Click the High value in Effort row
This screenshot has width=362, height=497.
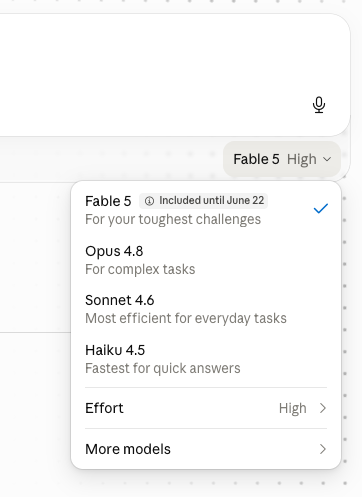[x=293, y=408]
